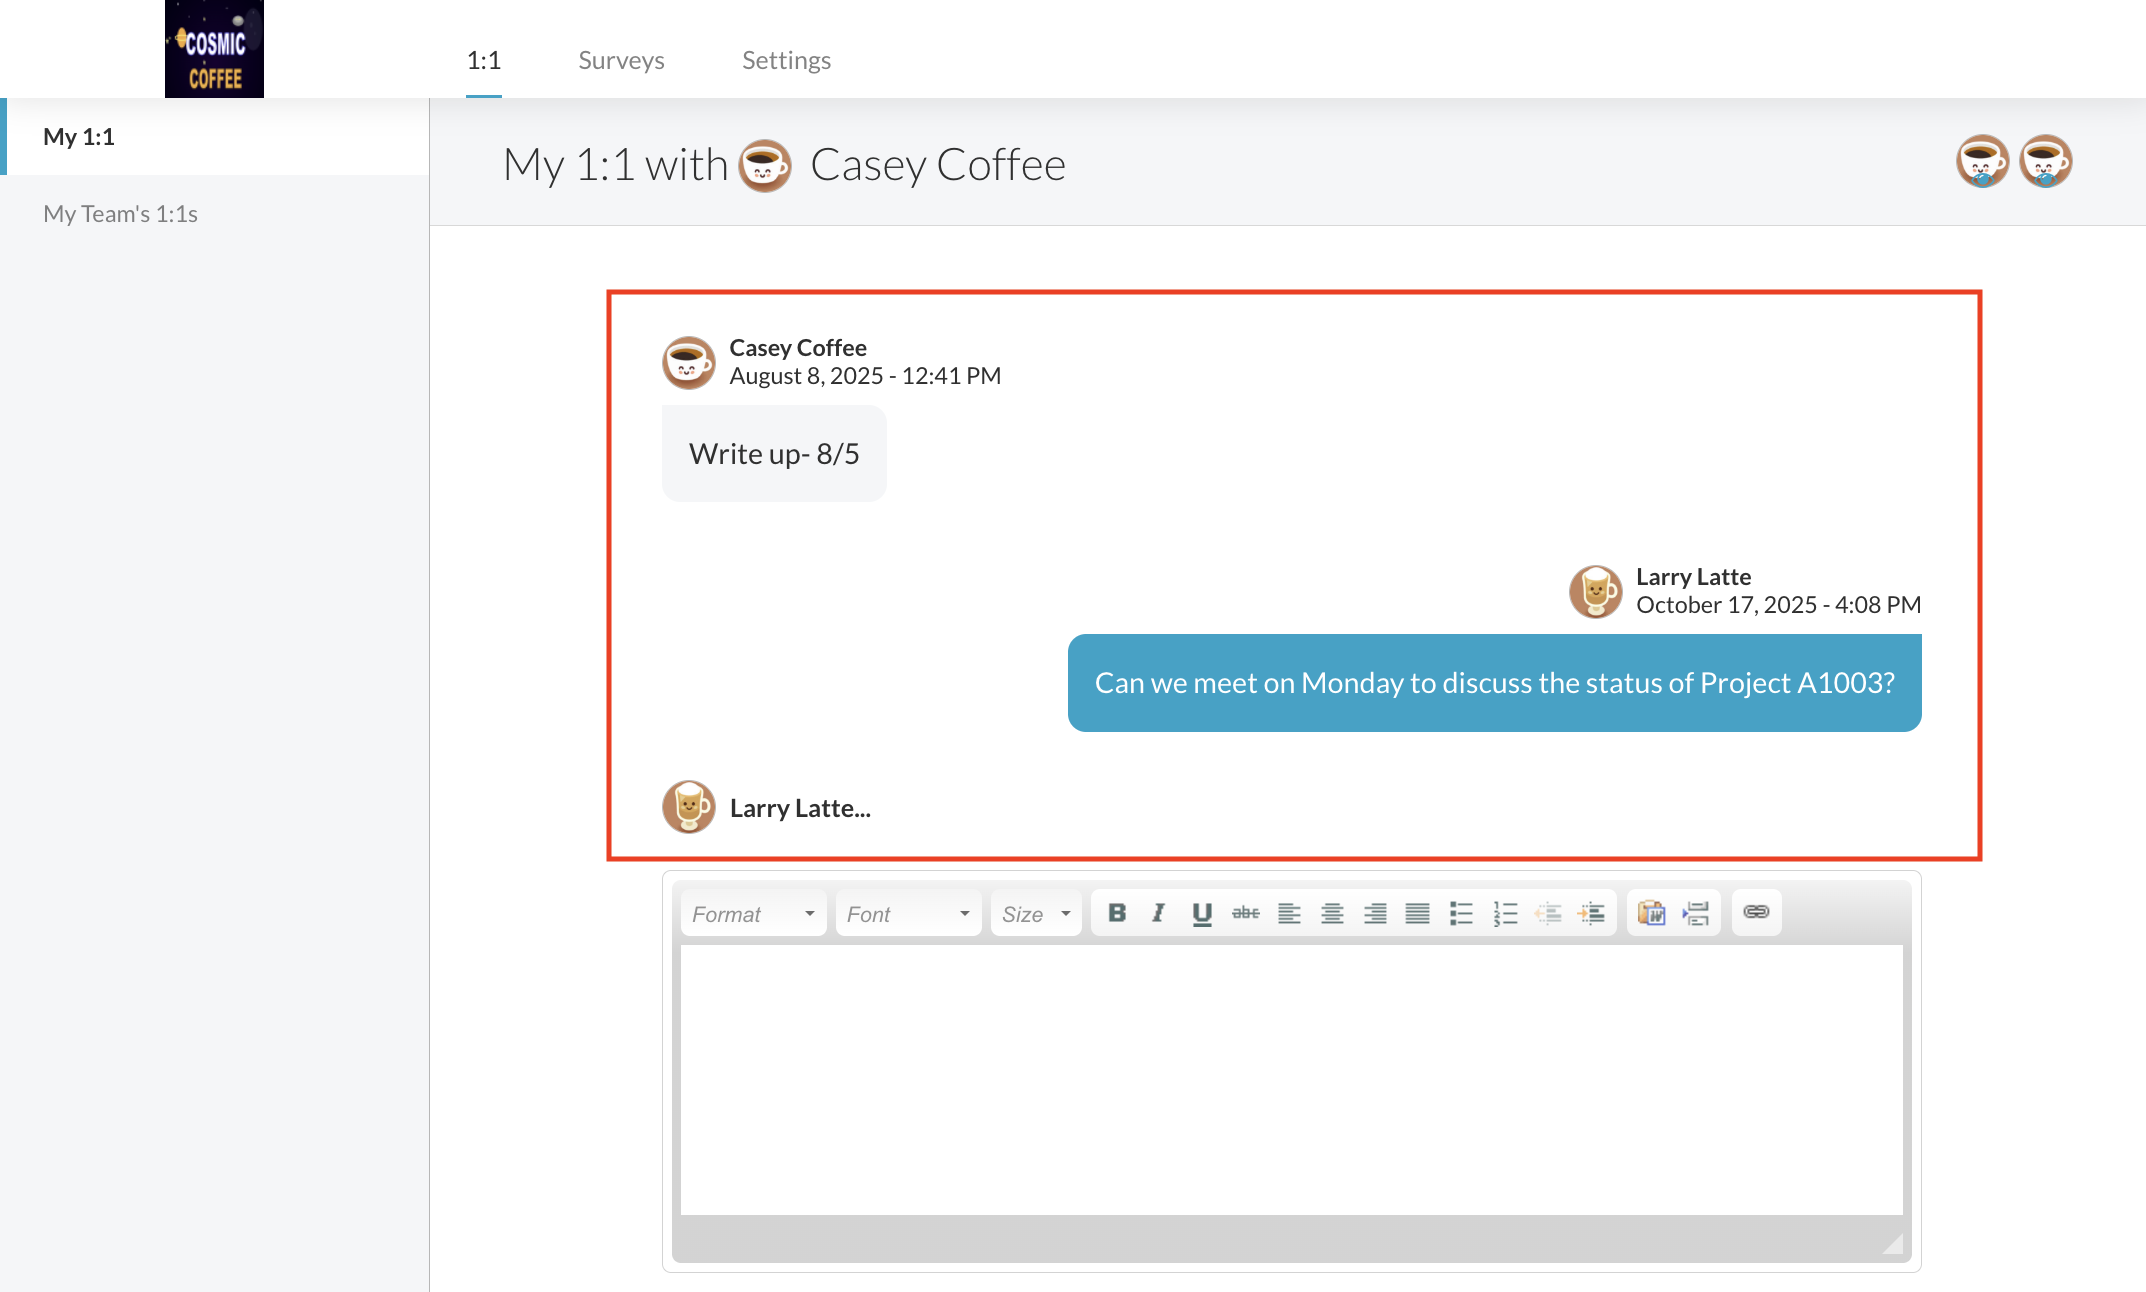The width and height of the screenshot is (2146, 1292).
Task: Insert a numbered list
Action: (1505, 913)
